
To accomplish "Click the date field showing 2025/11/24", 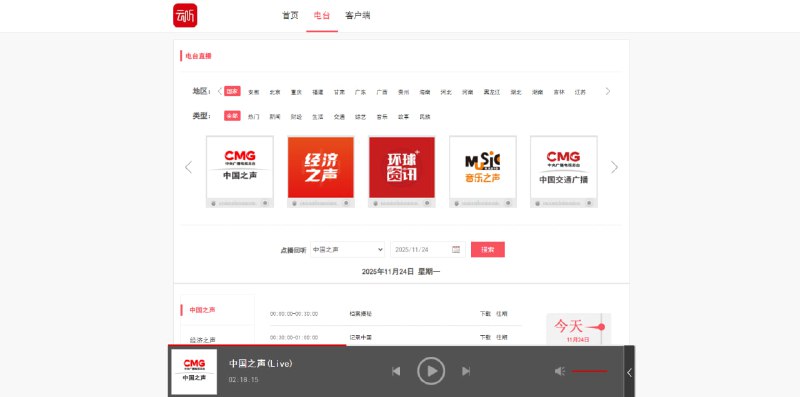I will [428, 250].
